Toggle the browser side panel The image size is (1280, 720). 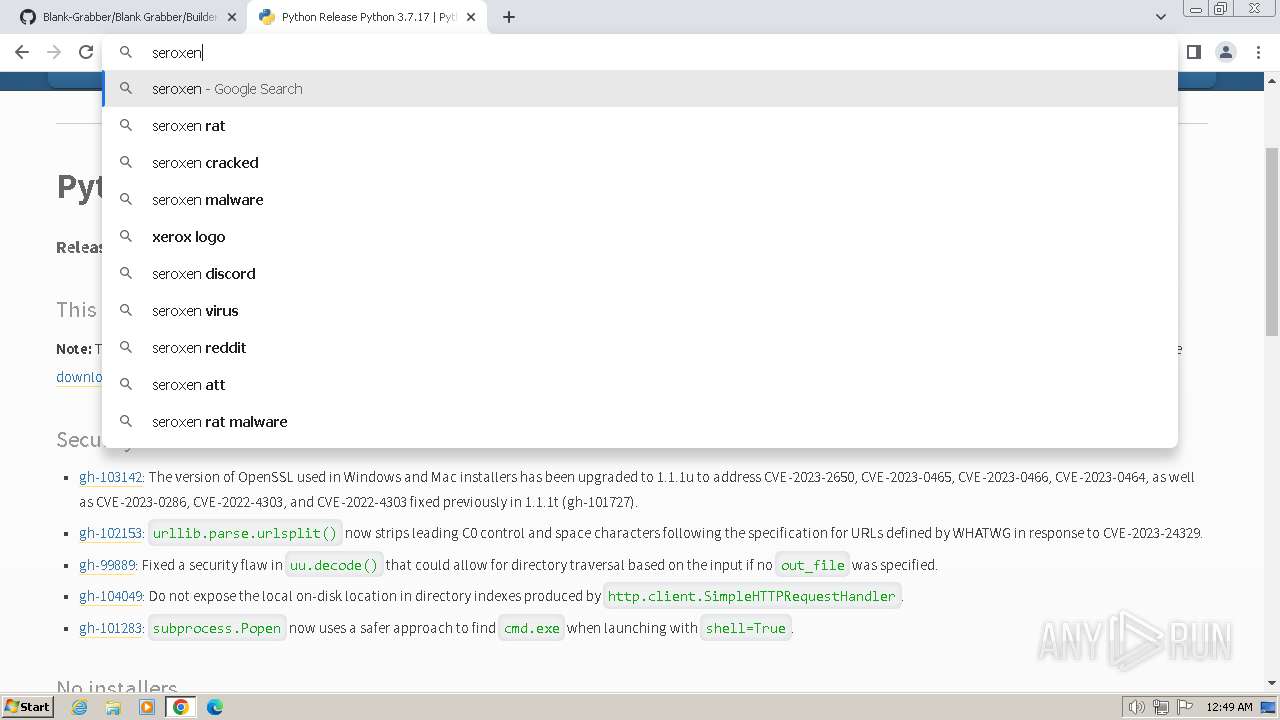[1193, 52]
